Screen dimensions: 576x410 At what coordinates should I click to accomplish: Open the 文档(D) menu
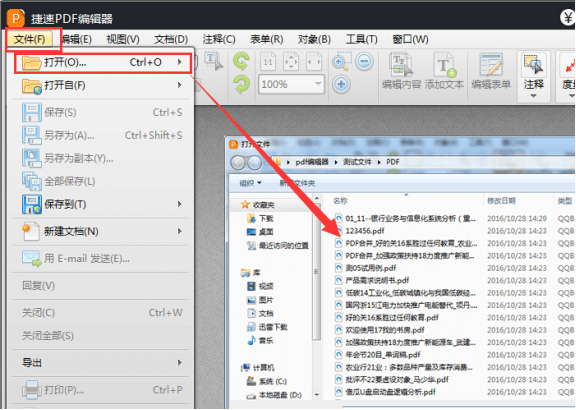(171, 39)
